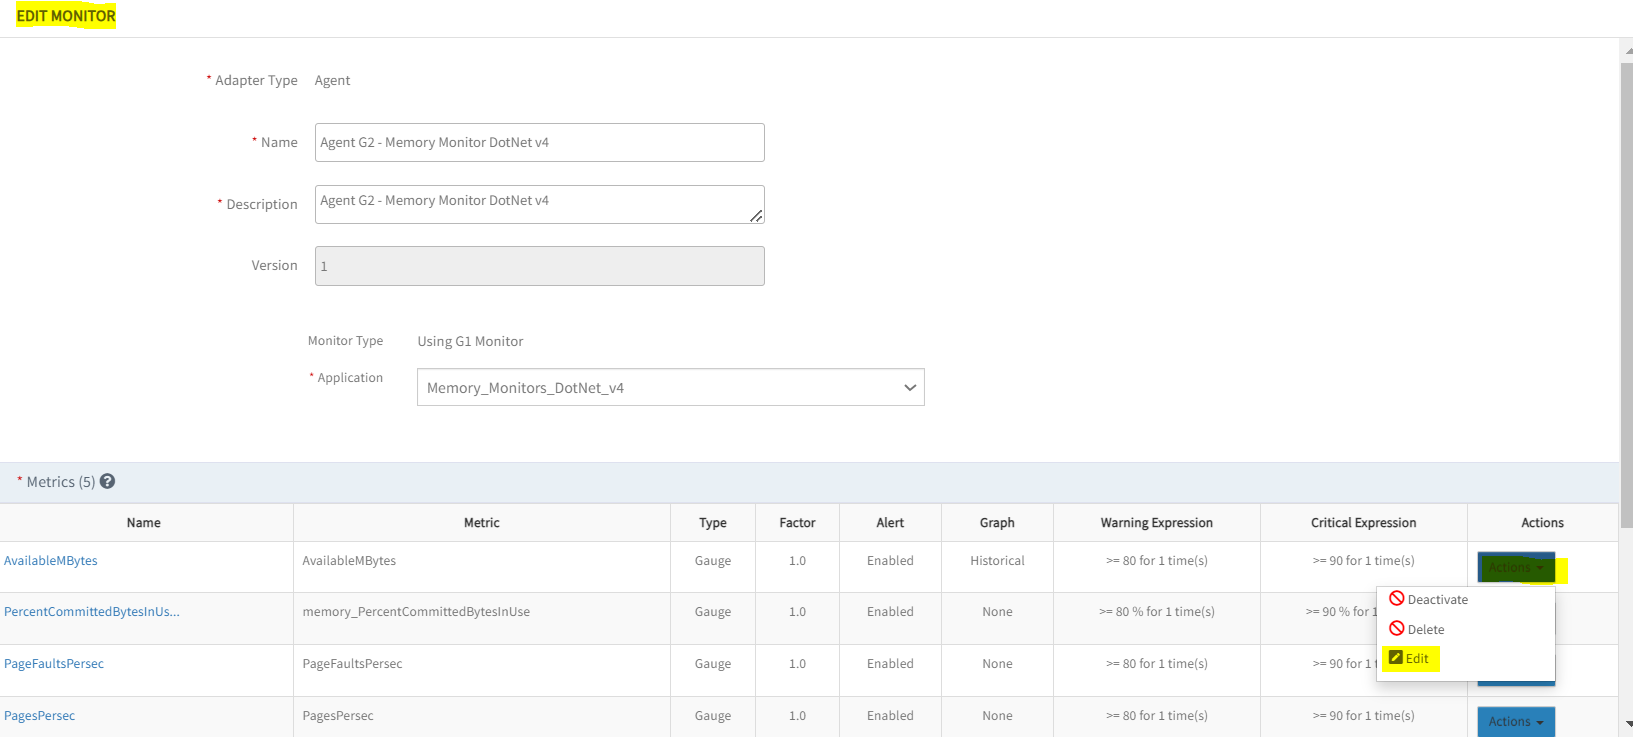The height and width of the screenshot is (737, 1633).
Task: Click the Adapter Type value Agent
Action: click(332, 80)
